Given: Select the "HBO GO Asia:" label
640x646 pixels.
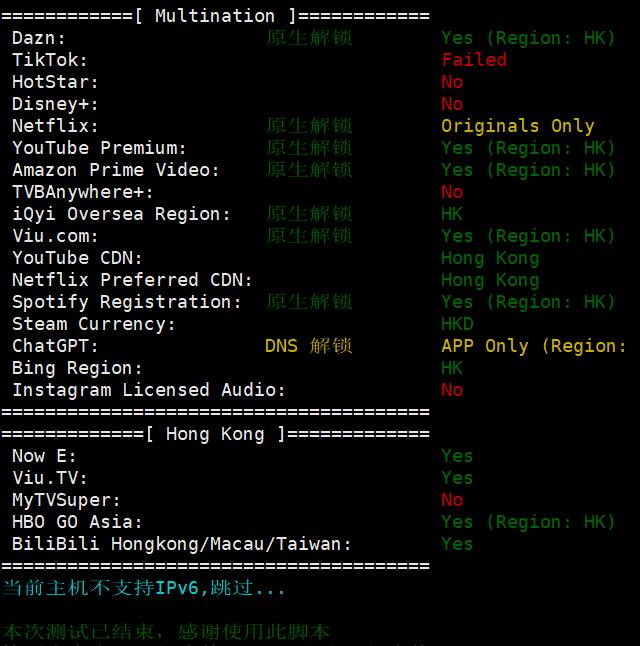Looking at the screenshot, I should (77, 522).
